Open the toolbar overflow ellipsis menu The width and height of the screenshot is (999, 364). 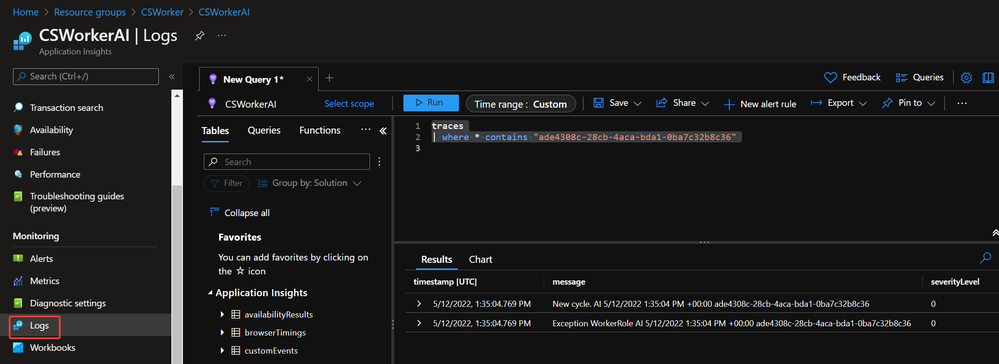[x=962, y=103]
